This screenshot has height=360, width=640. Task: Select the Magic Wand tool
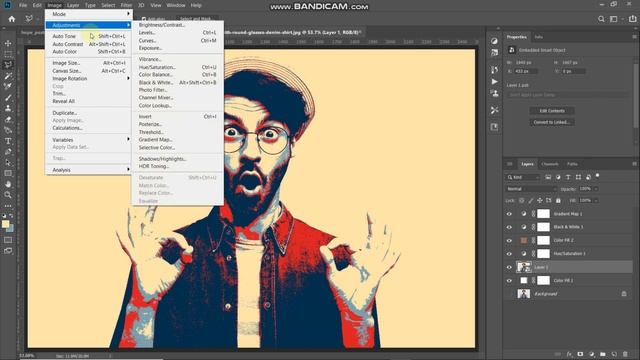click(8, 76)
